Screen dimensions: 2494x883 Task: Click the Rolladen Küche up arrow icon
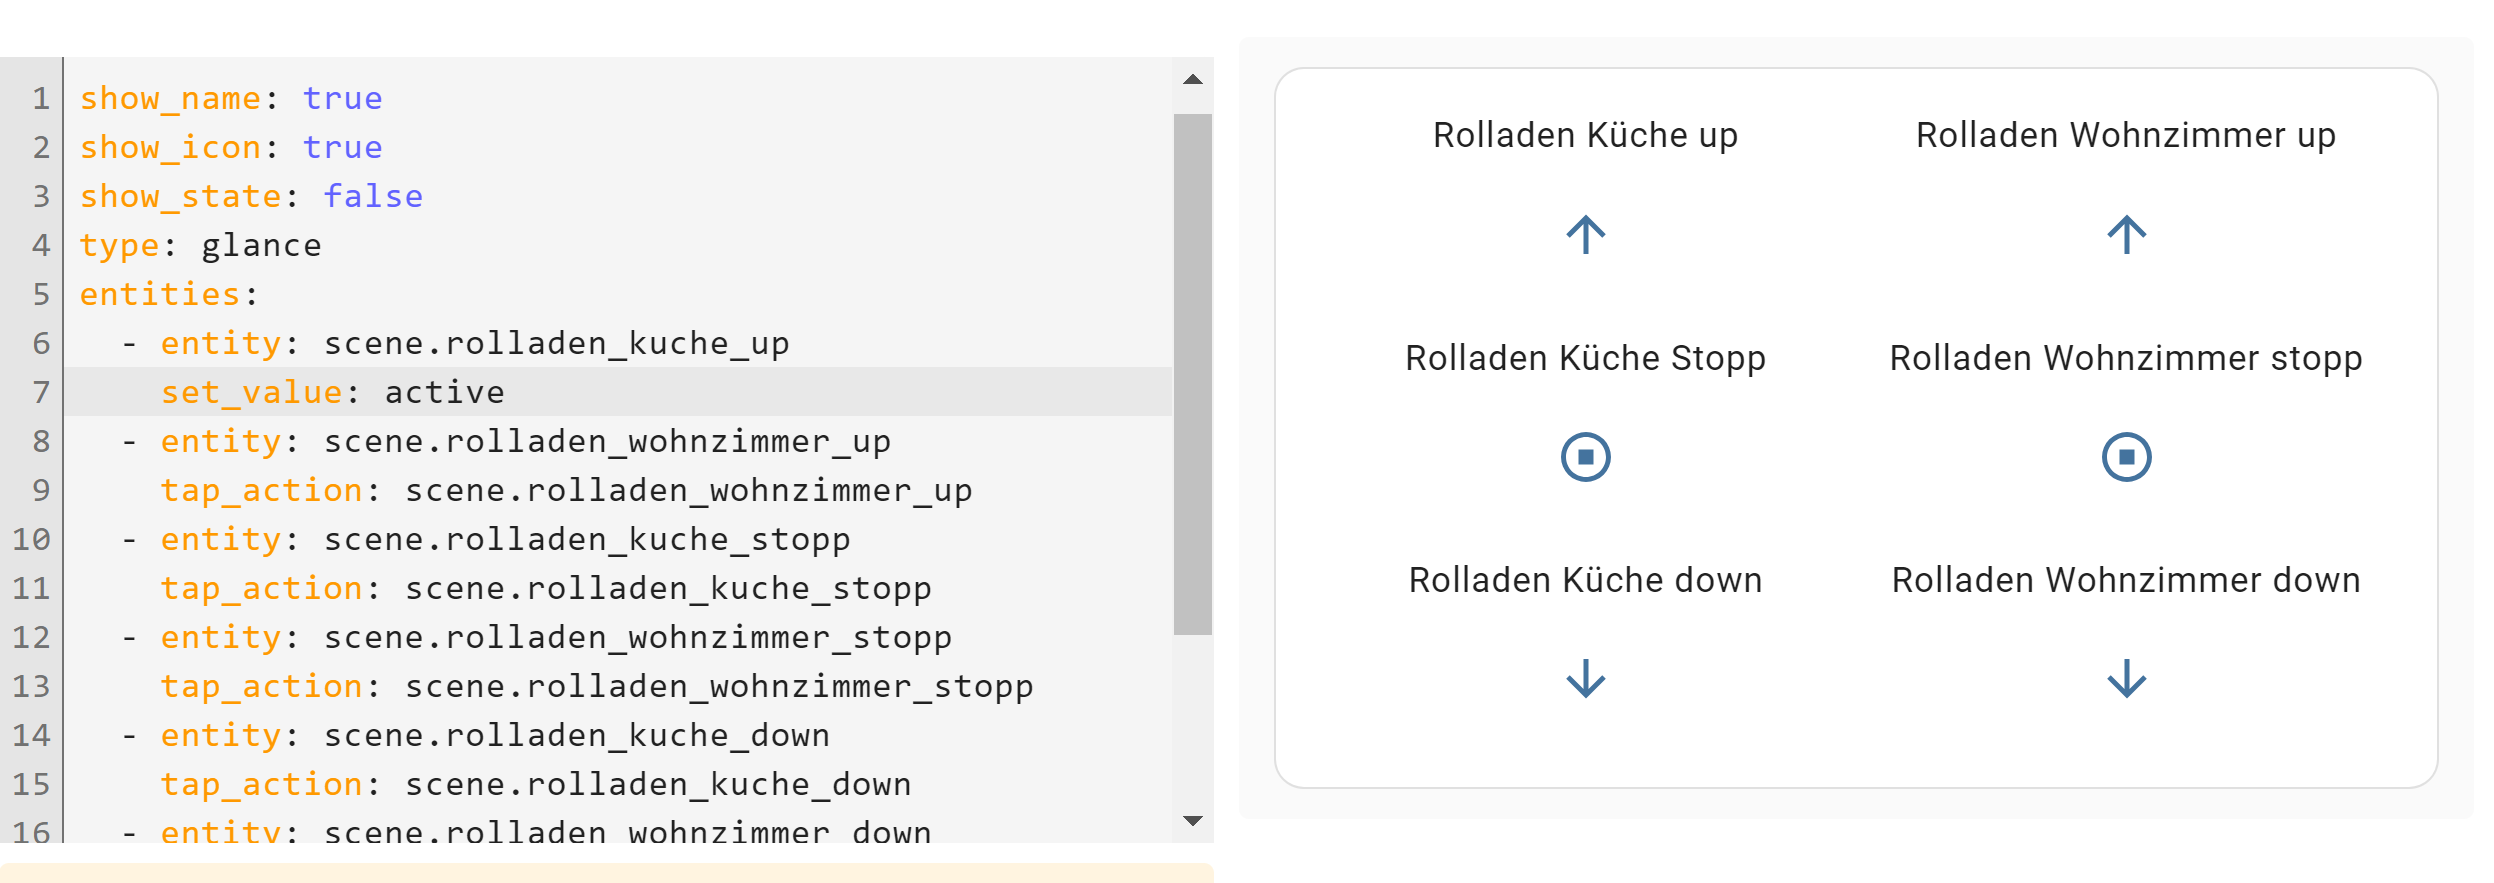point(1585,235)
